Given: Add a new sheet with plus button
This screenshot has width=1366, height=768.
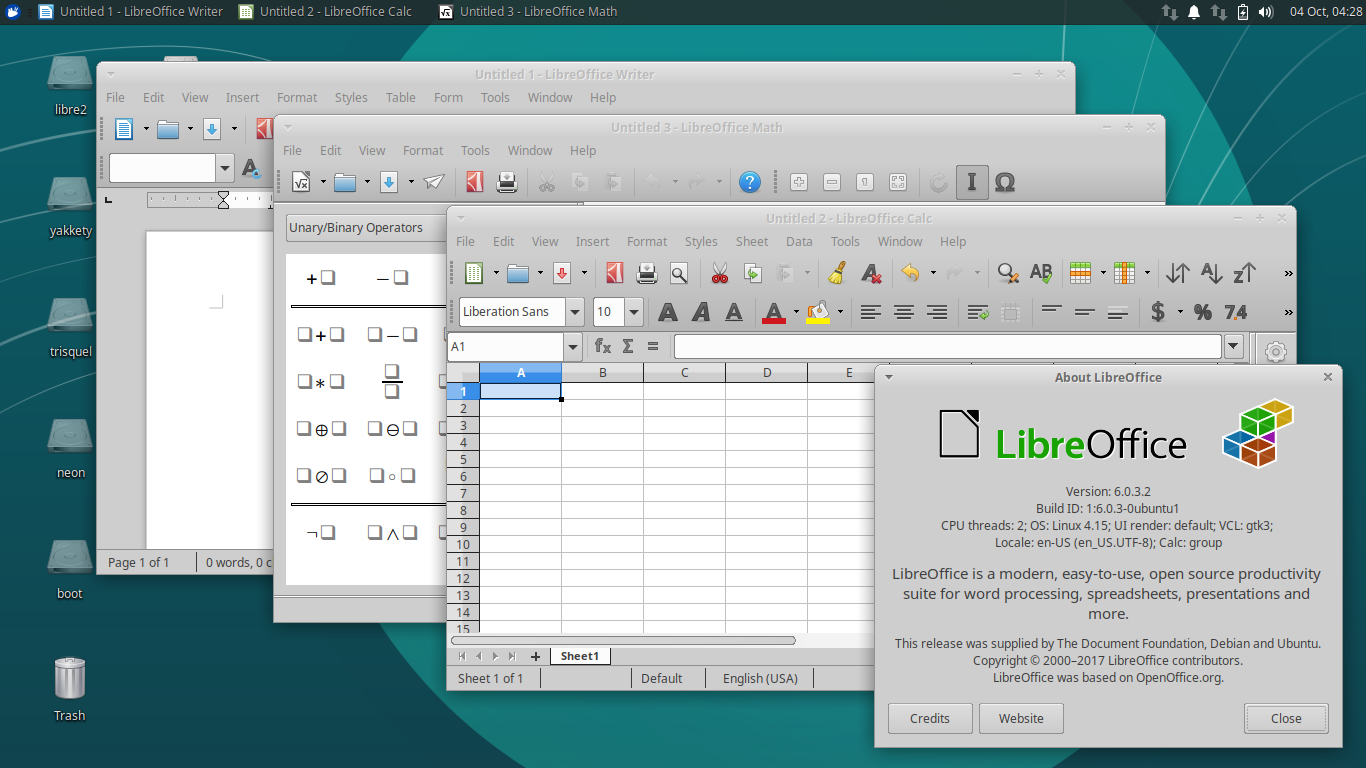Looking at the screenshot, I should 535,656.
